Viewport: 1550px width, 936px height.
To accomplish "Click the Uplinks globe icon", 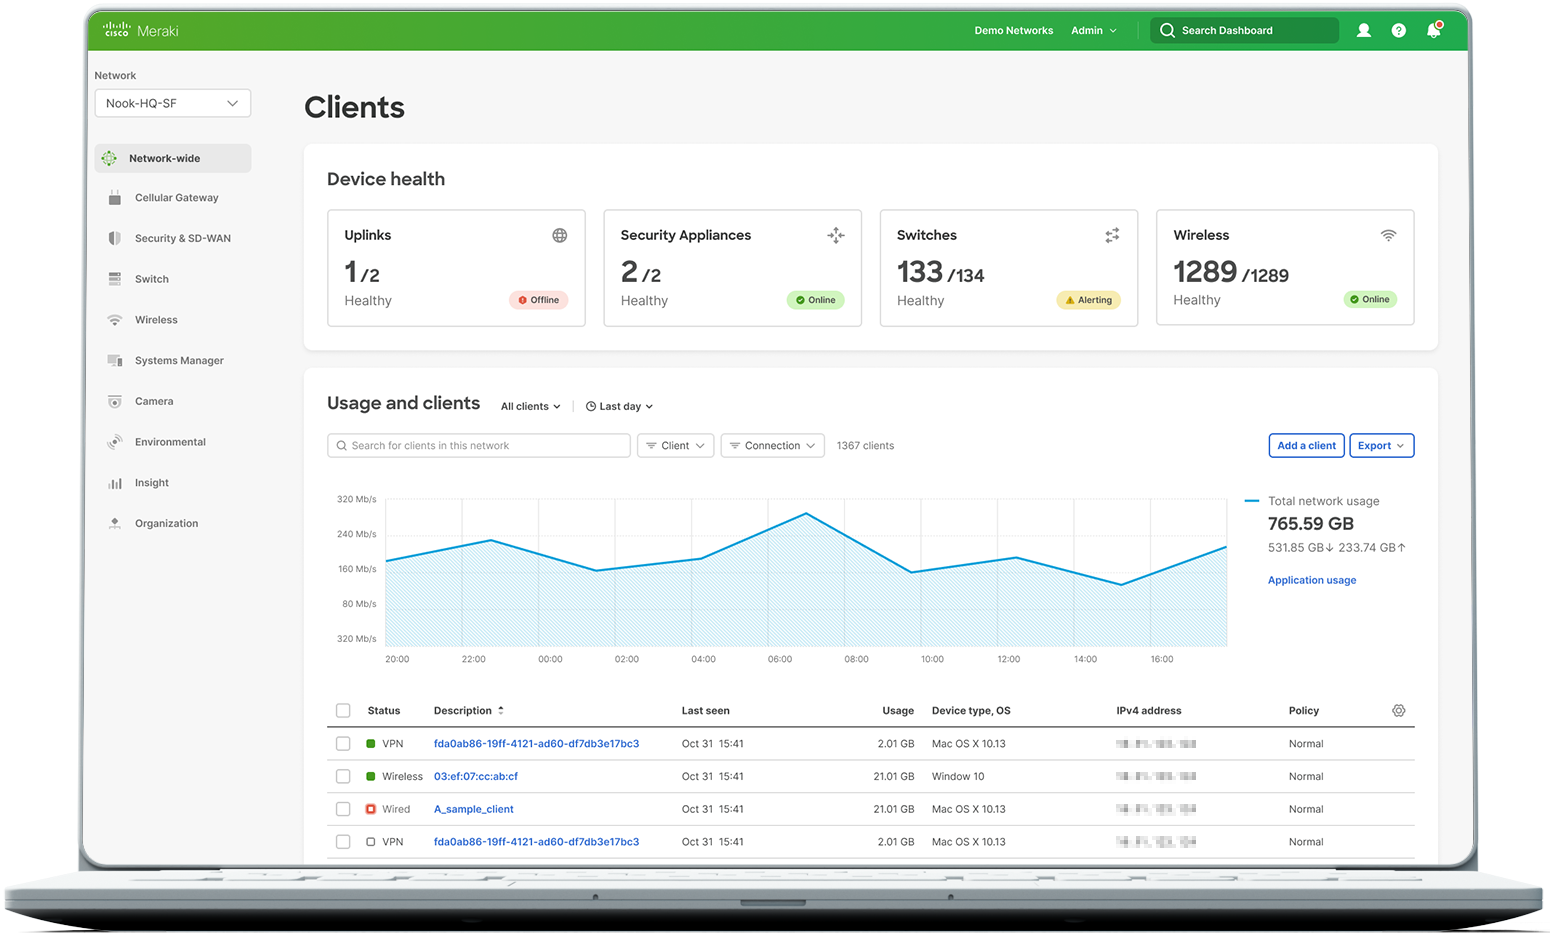I will coord(560,236).
